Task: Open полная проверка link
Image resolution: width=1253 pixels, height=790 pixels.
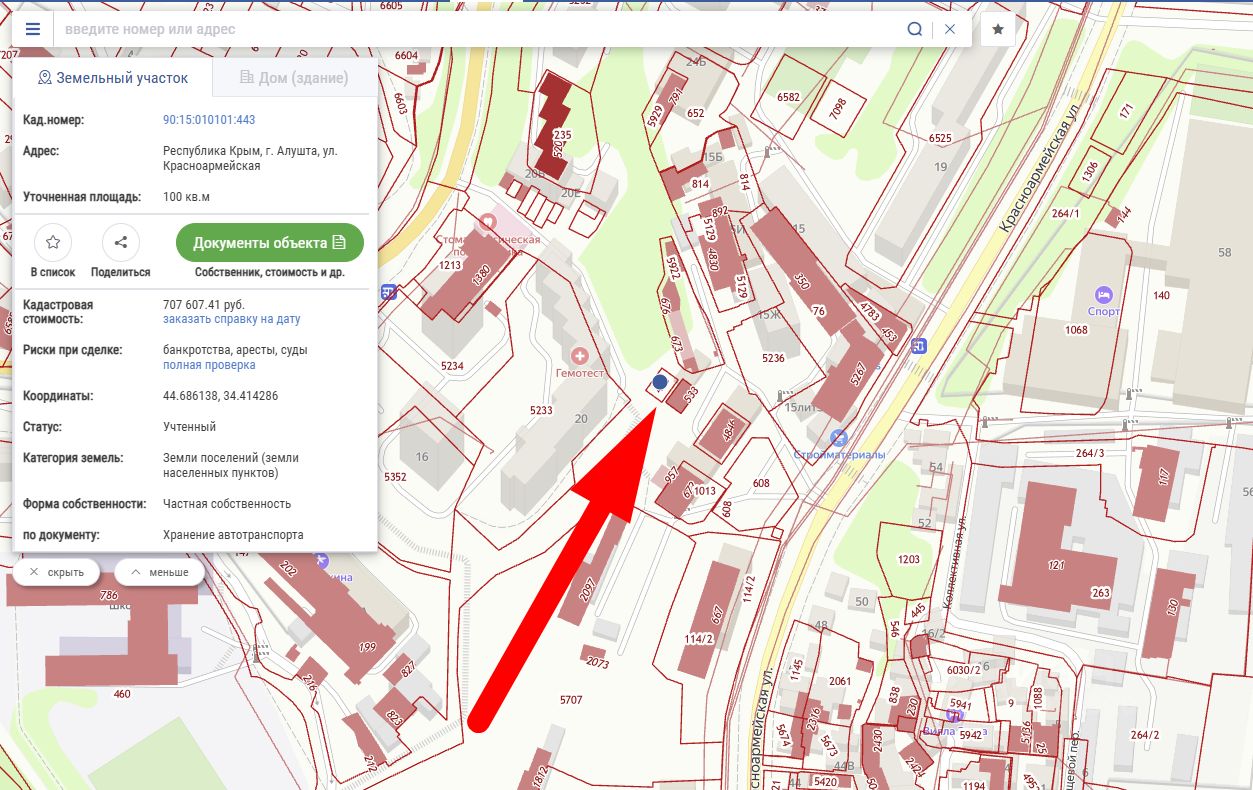Action: pos(209,366)
